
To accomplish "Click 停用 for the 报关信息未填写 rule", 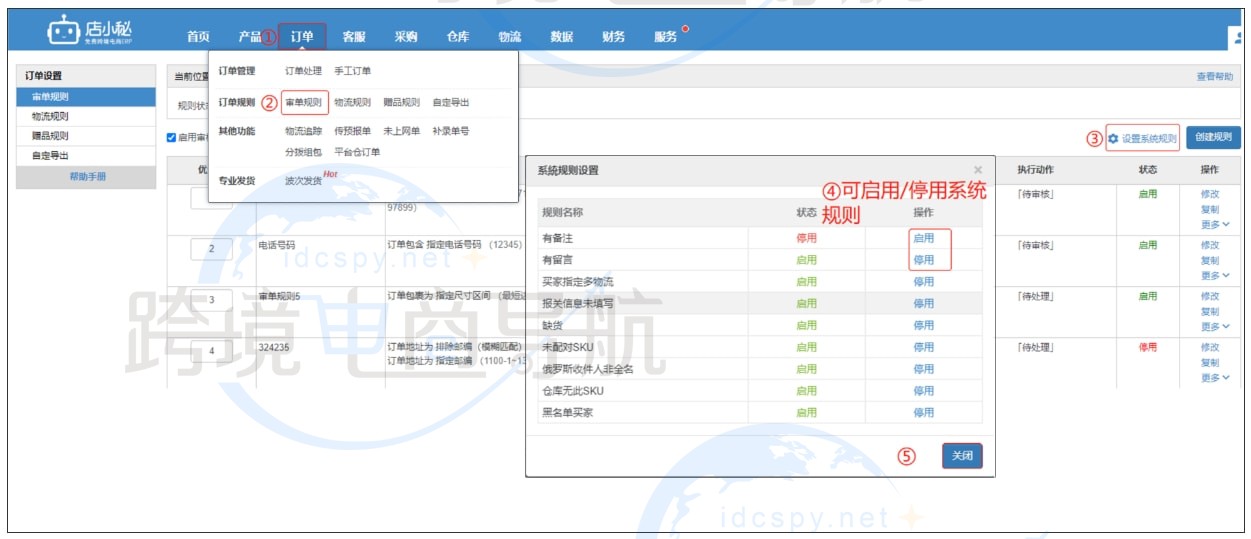I will [923, 304].
